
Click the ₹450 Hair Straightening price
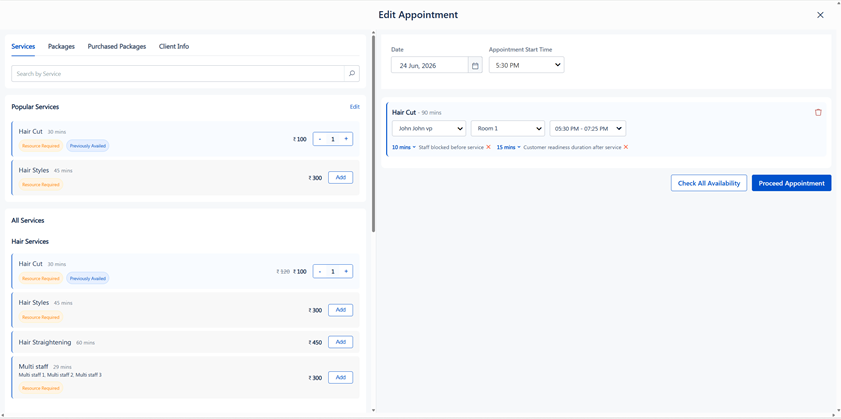click(x=315, y=342)
